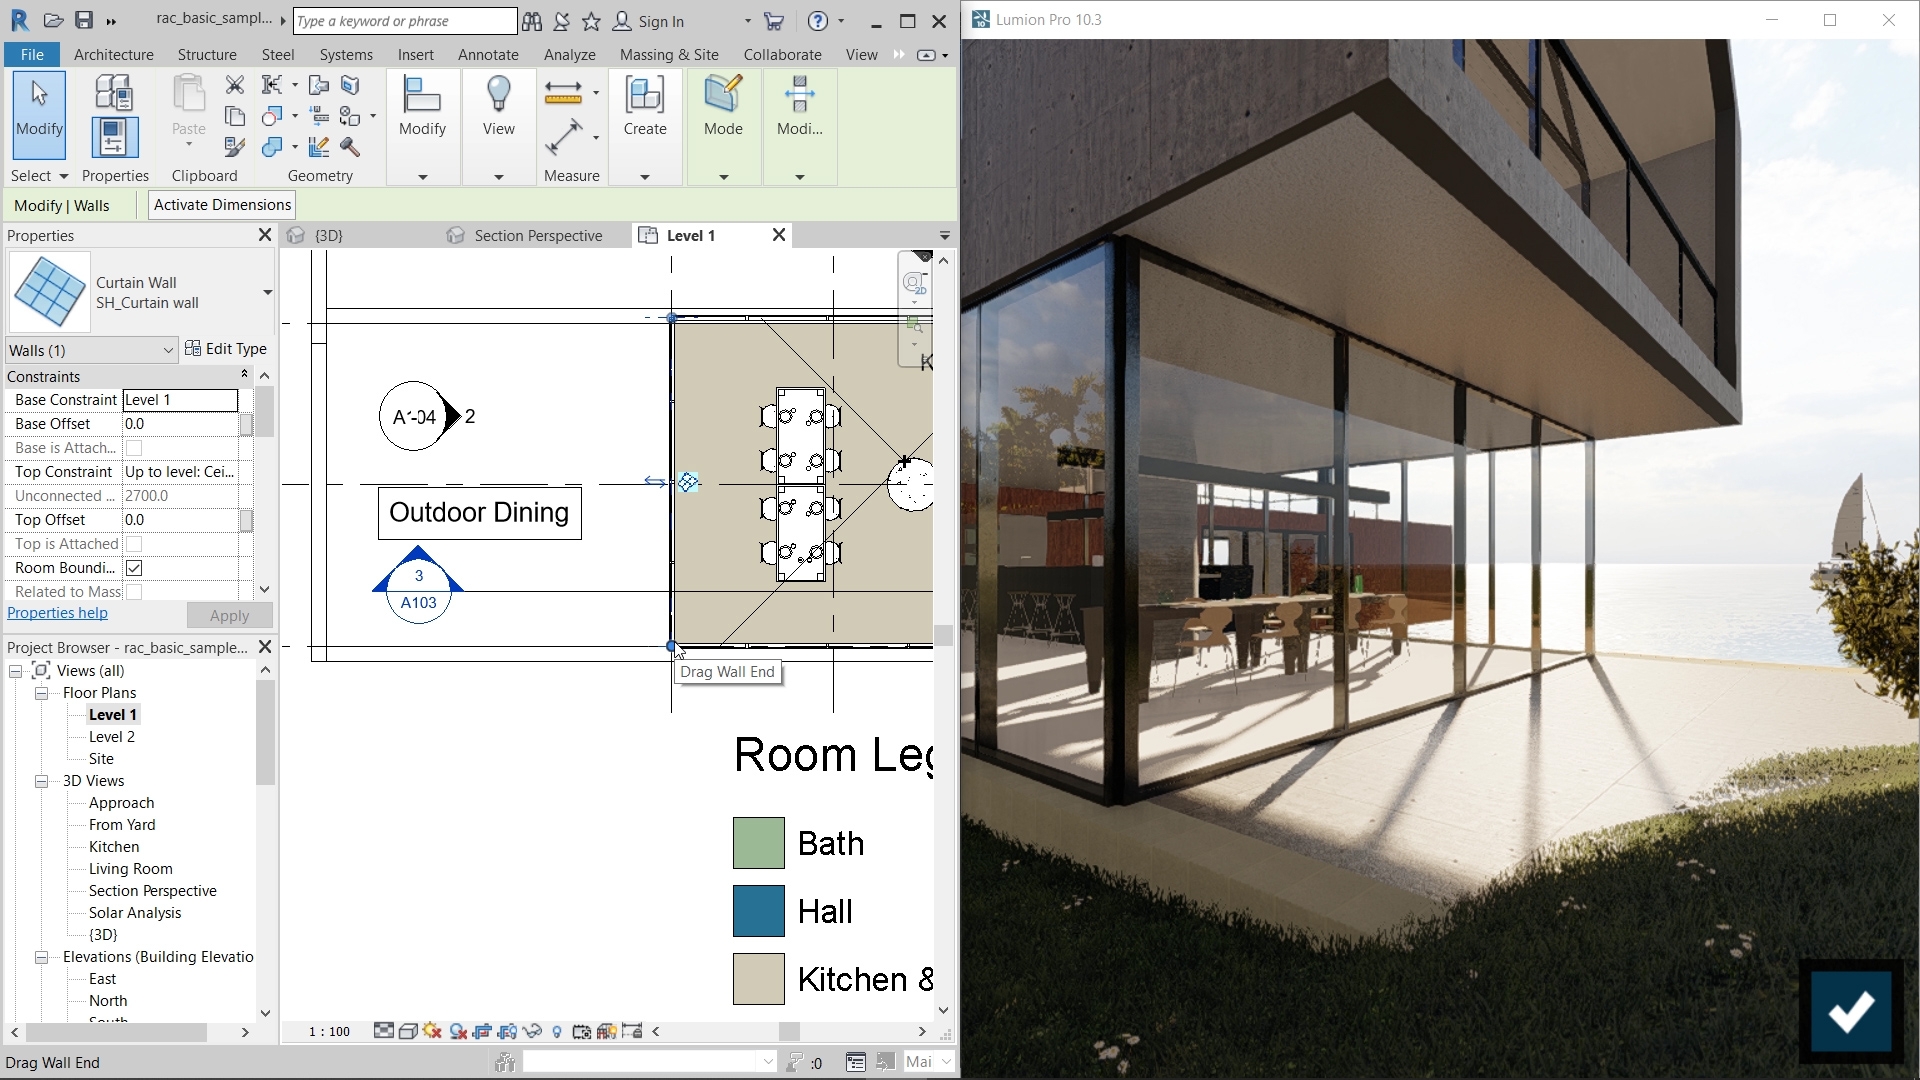Click the Bath color swatch in Room Legend

757,842
